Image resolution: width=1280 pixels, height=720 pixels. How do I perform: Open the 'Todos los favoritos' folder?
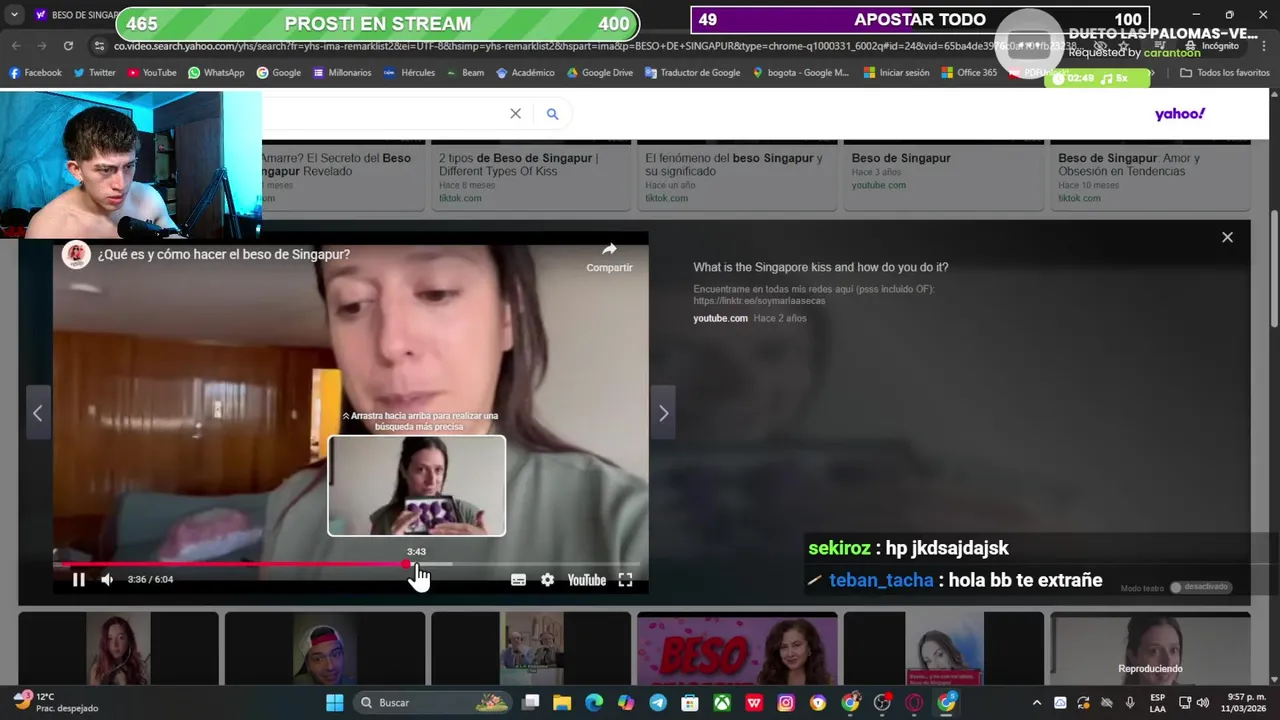coord(1224,73)
